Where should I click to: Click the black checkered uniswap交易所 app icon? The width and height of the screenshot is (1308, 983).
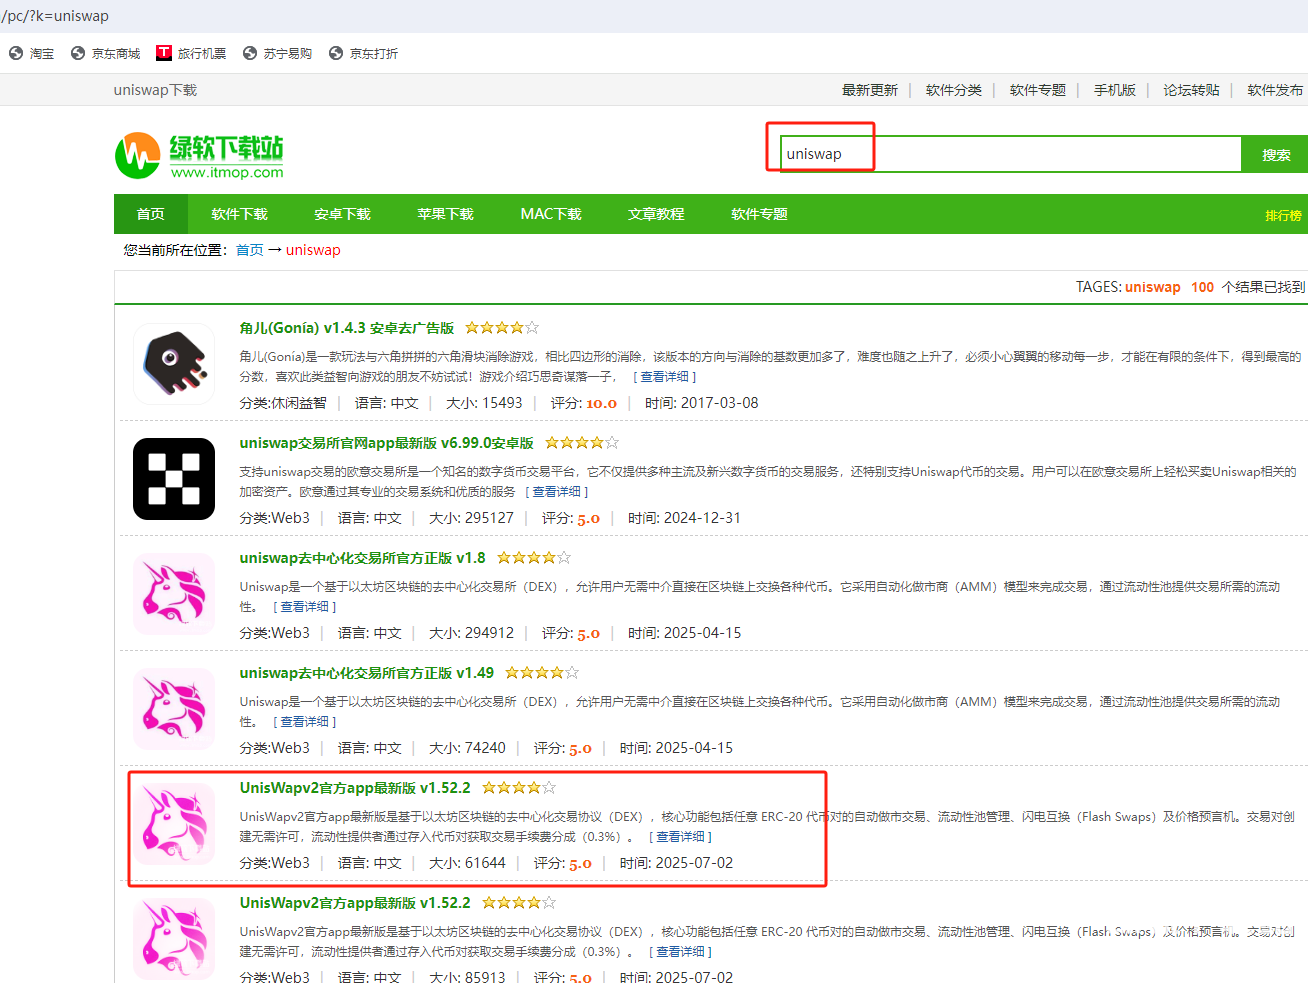coord(174,479)
